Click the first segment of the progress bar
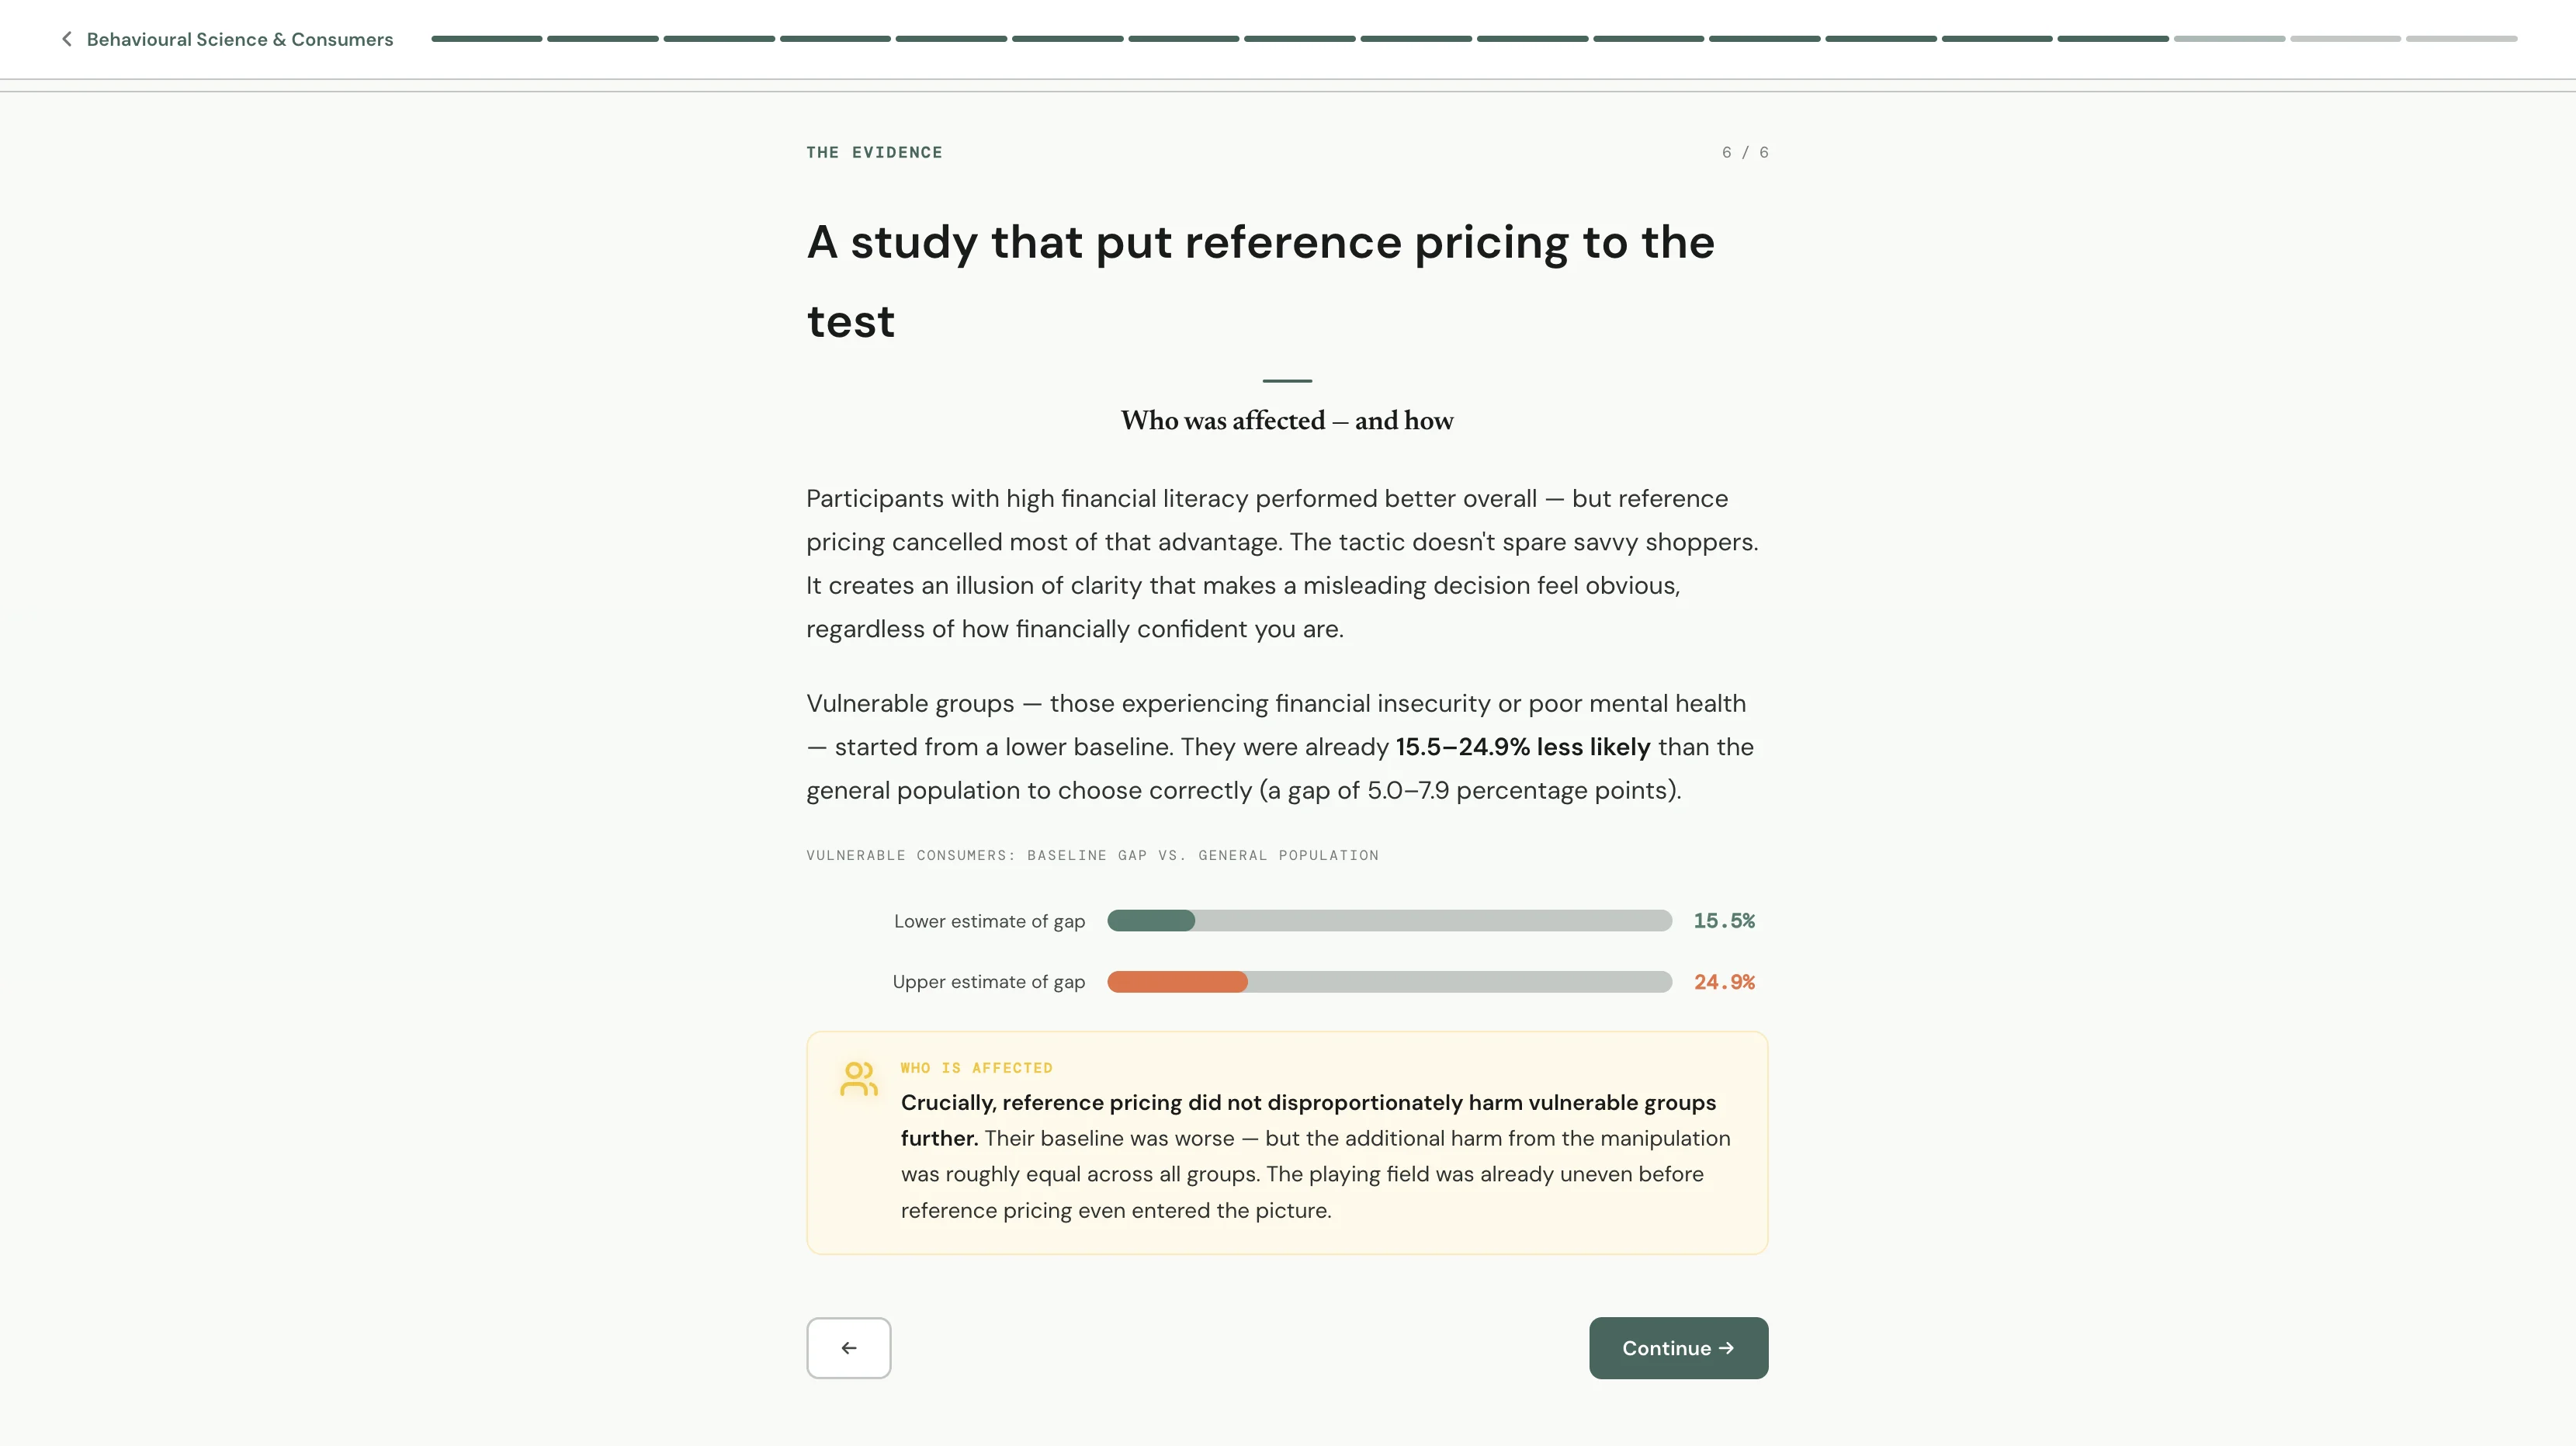The height and width of the screenshot is (1446, 2576). 486,39
